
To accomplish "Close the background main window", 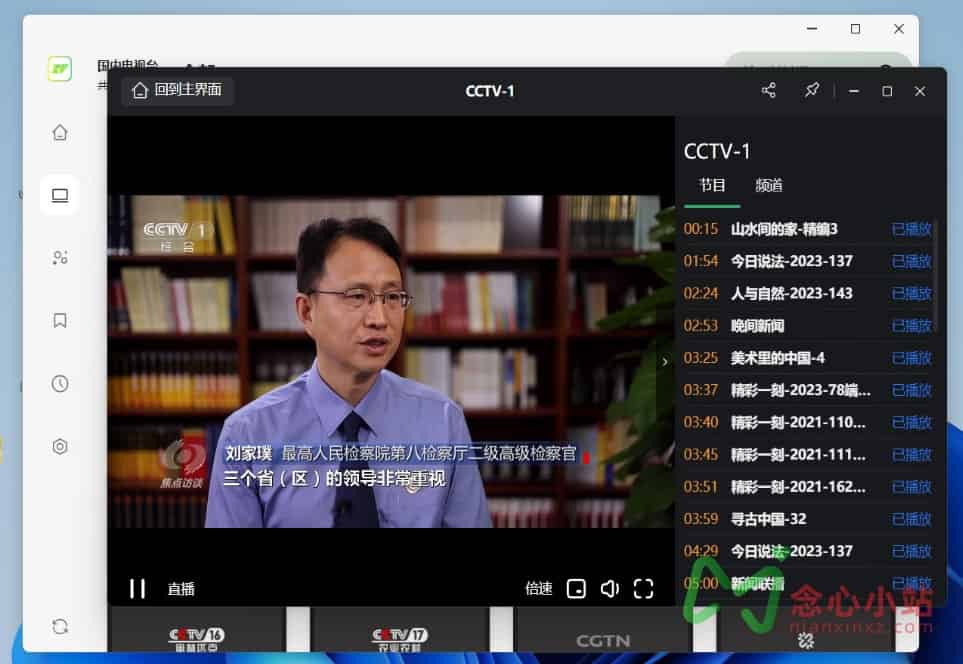I will (x=899, y=29).
